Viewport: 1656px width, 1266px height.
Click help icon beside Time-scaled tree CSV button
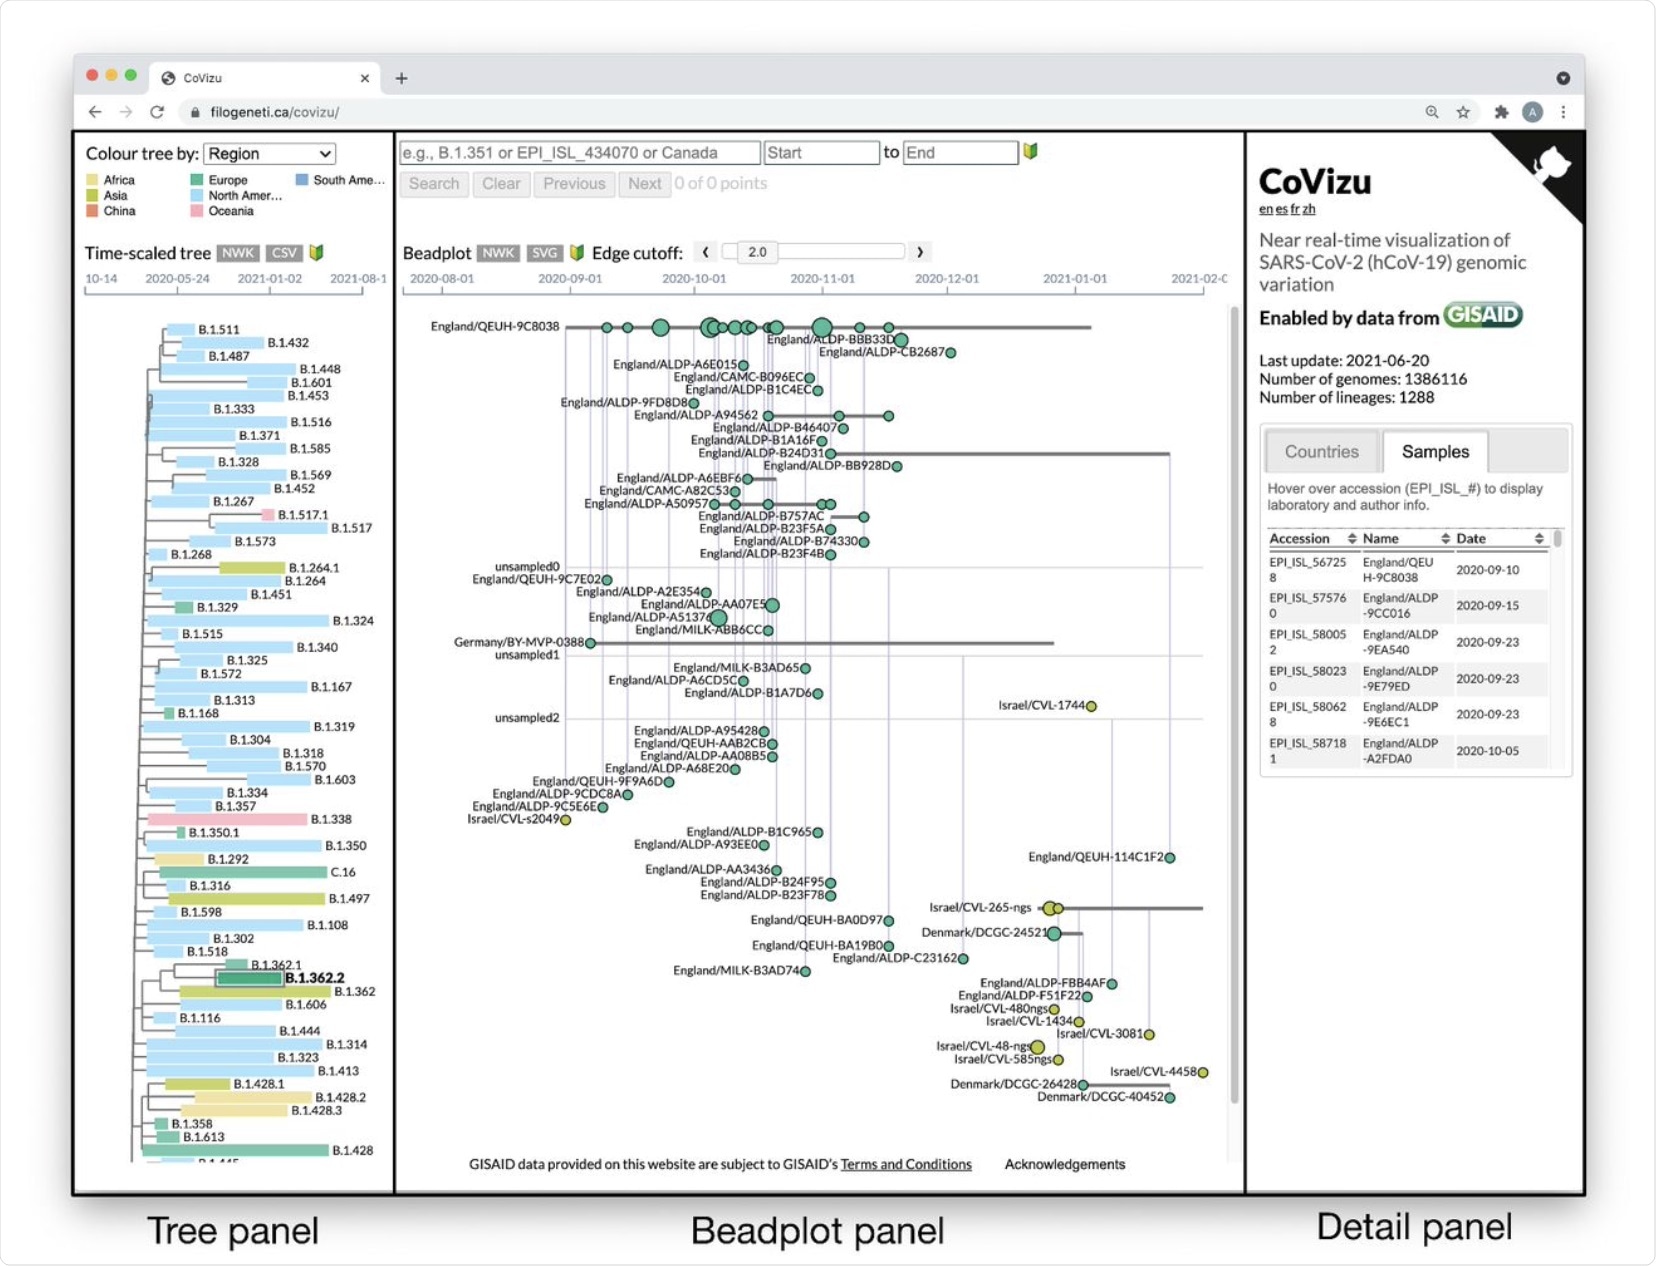(x=316, y=253)
